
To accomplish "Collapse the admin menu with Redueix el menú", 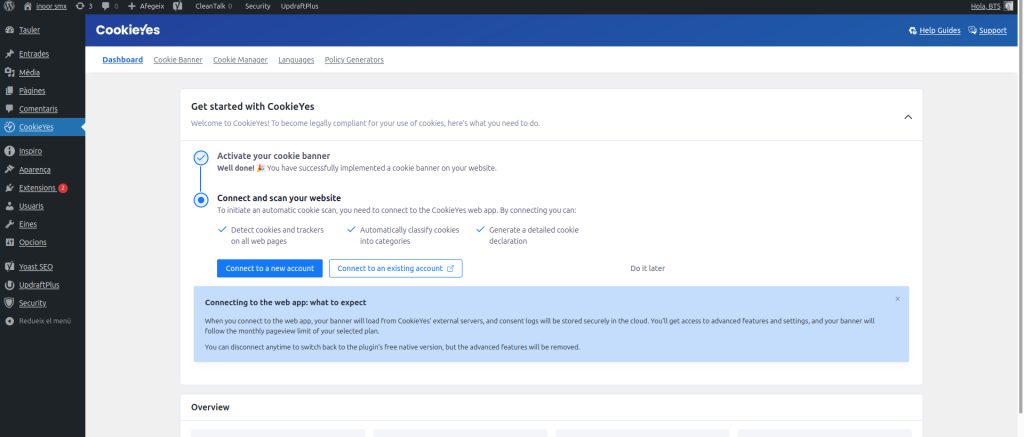I will coord(40,321).
